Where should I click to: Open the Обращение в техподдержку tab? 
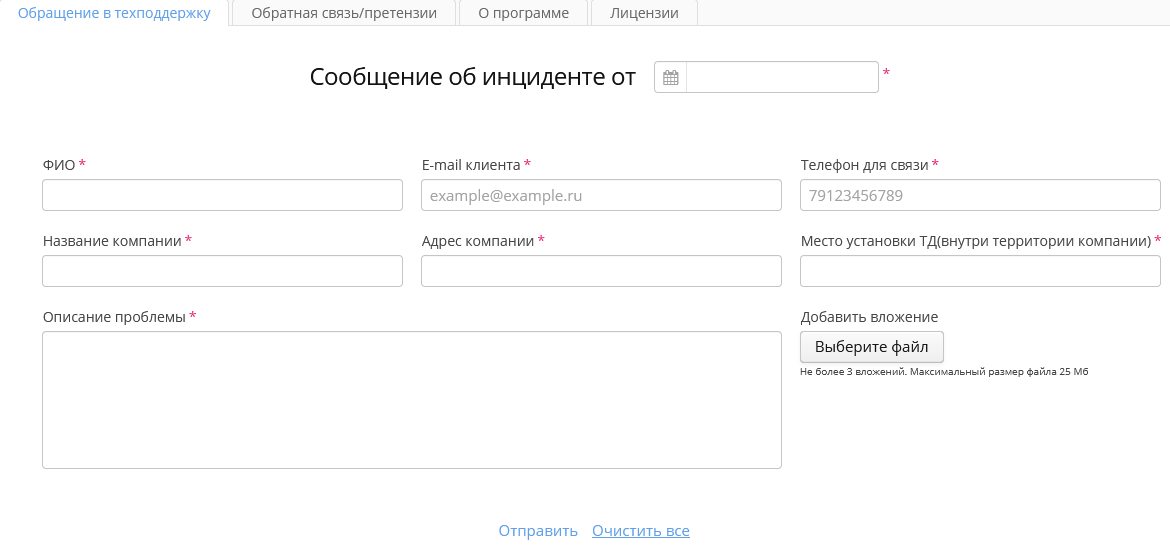[x=114, y=13]
